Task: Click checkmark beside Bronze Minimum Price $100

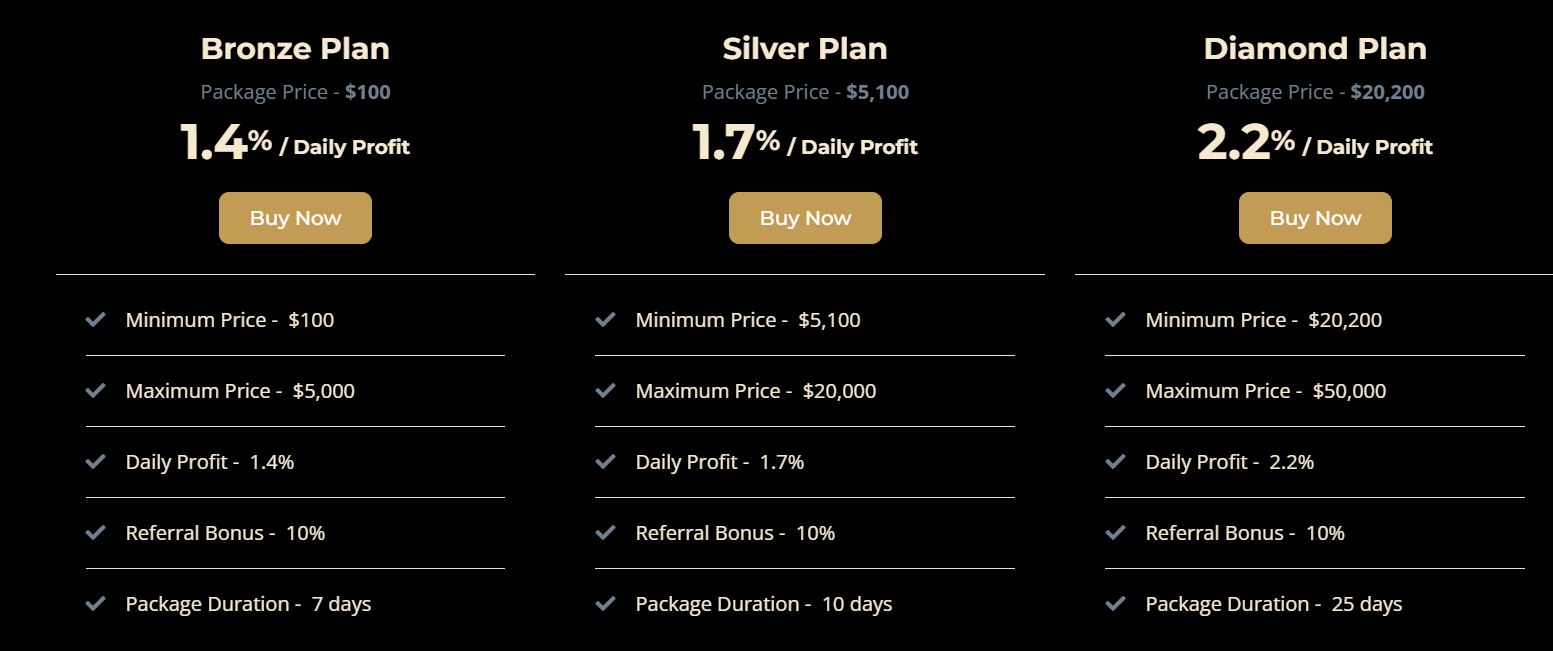Action: (x=96, y=320)
